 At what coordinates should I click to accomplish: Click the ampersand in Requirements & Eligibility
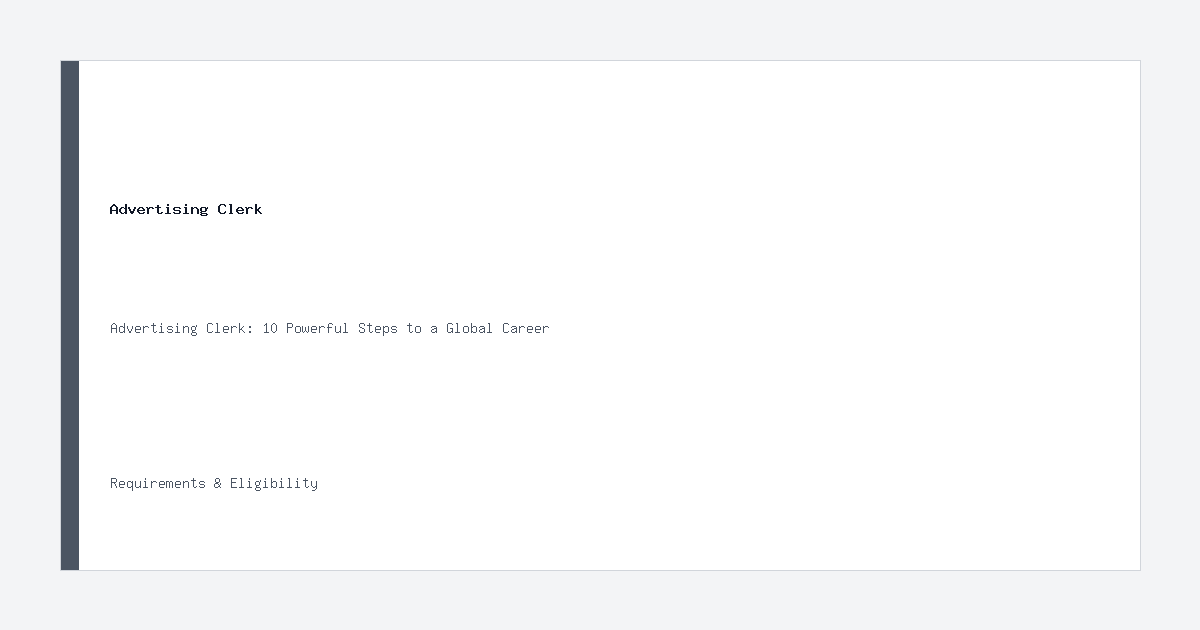click(x=218, y=483)
